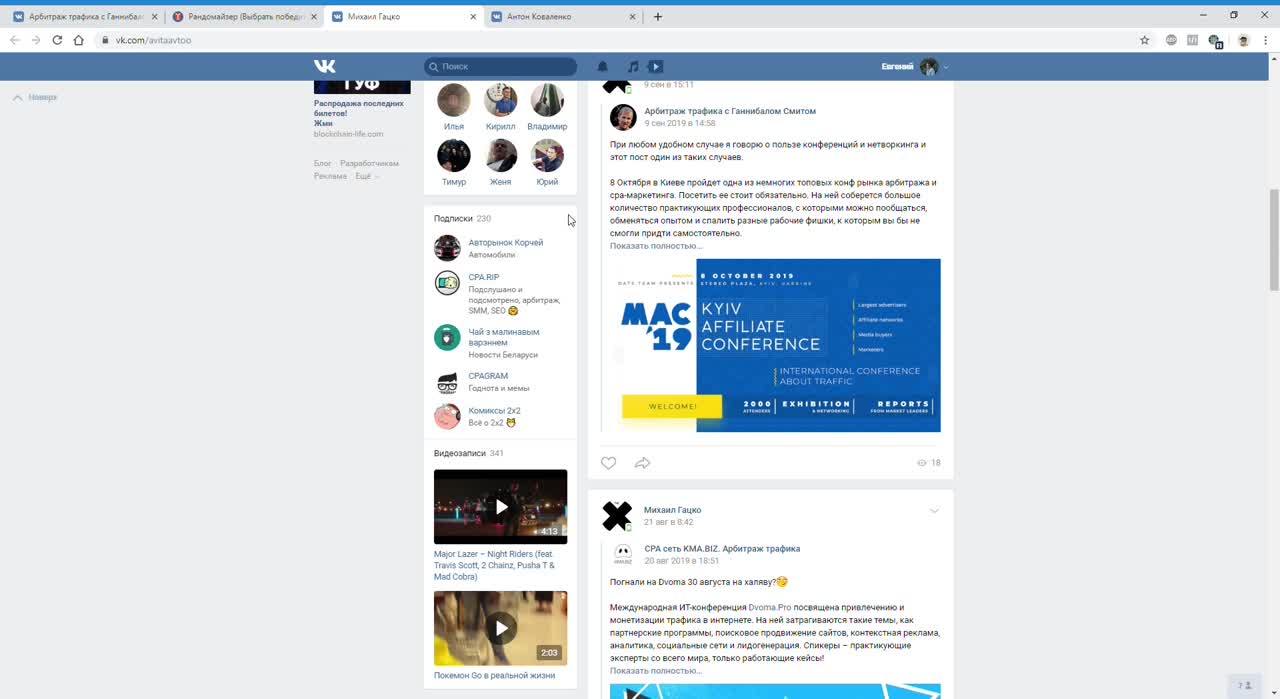1280x699 pixels.
Task: Open the CPA сеть KMA.BIZ group link
Action: (x=722, y=549)
